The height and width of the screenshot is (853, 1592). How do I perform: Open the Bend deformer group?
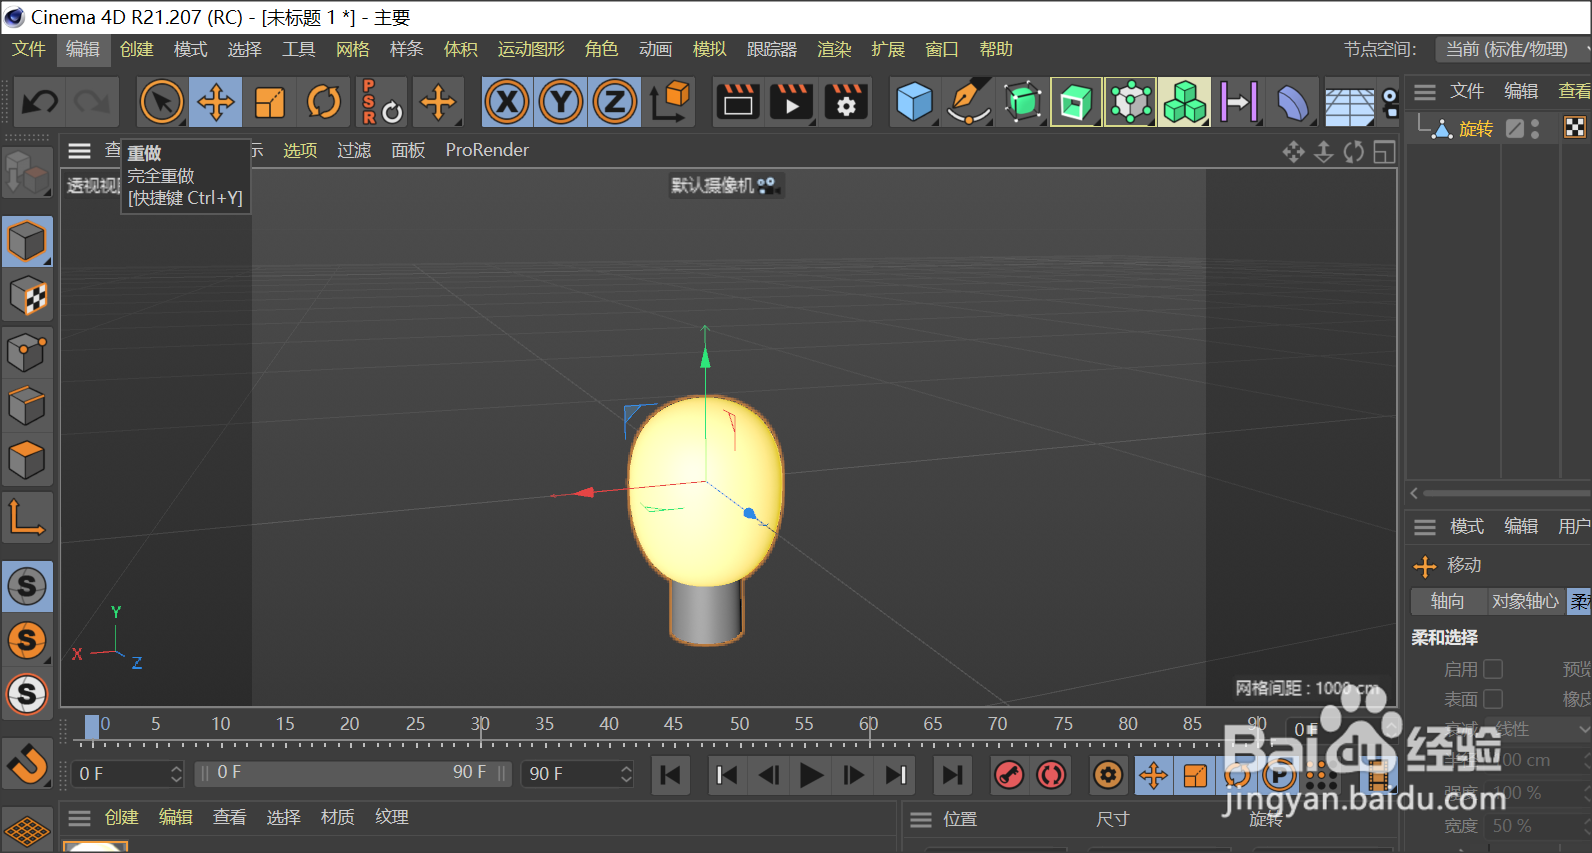1292,102
